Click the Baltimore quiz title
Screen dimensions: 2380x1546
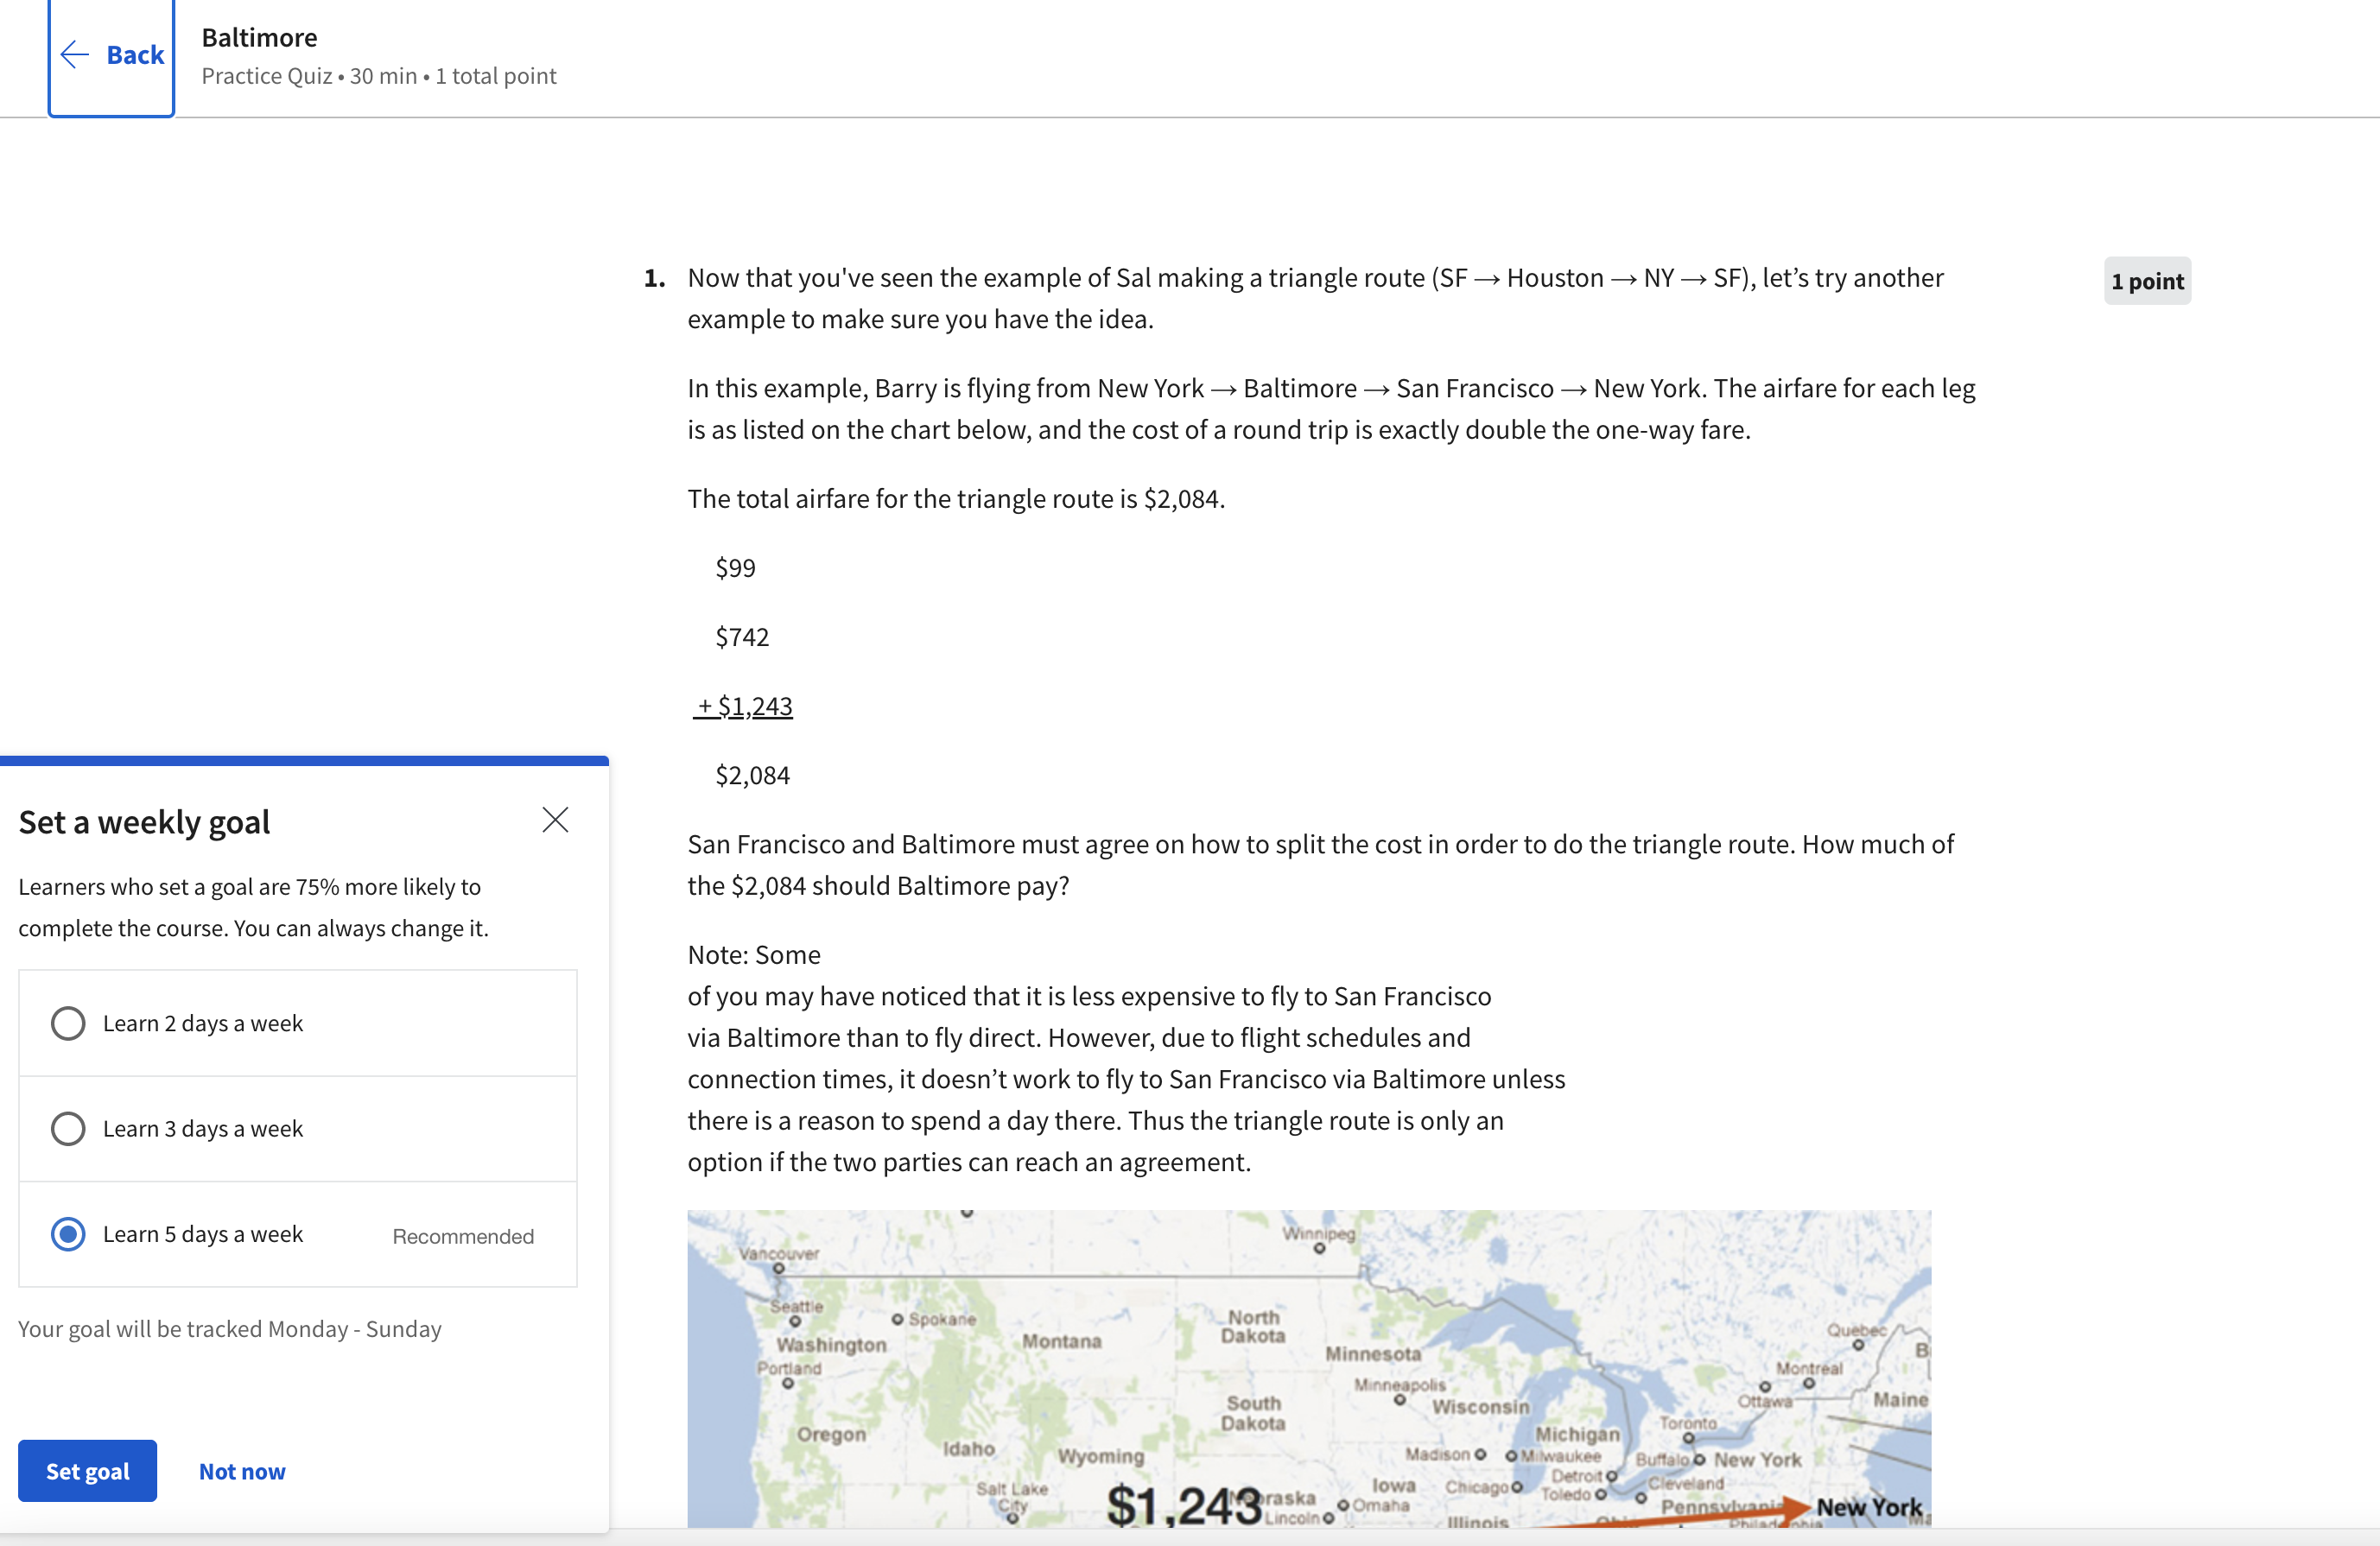click(259, 38)
